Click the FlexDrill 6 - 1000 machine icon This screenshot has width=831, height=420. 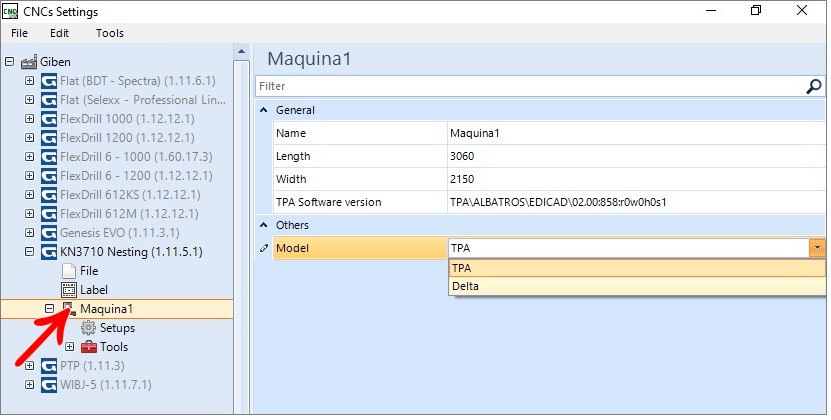[x=49, y=157]
